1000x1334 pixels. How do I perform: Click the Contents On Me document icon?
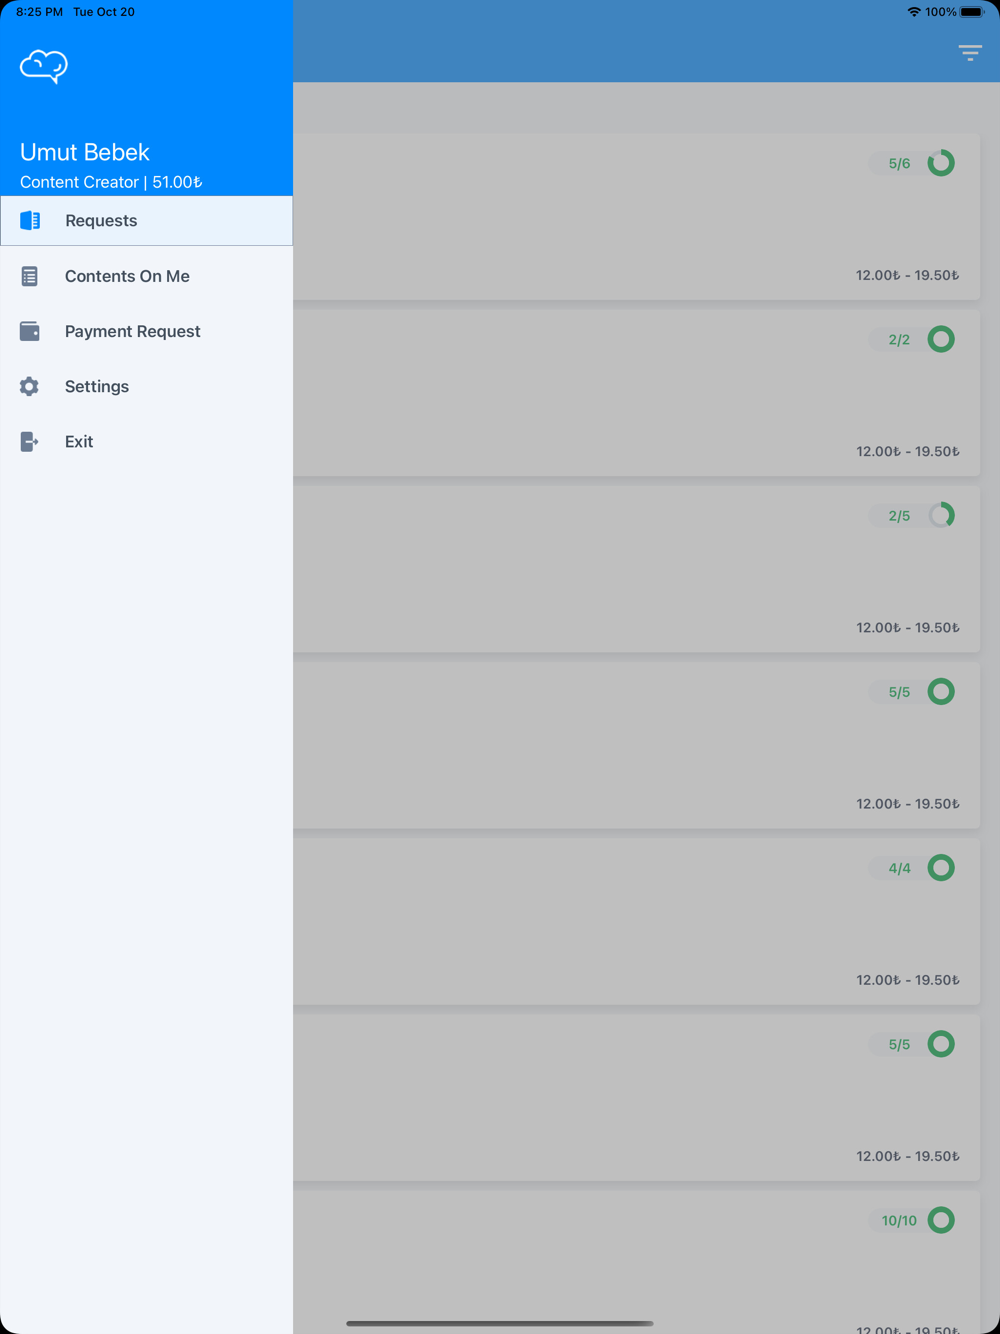click(30, 276)
